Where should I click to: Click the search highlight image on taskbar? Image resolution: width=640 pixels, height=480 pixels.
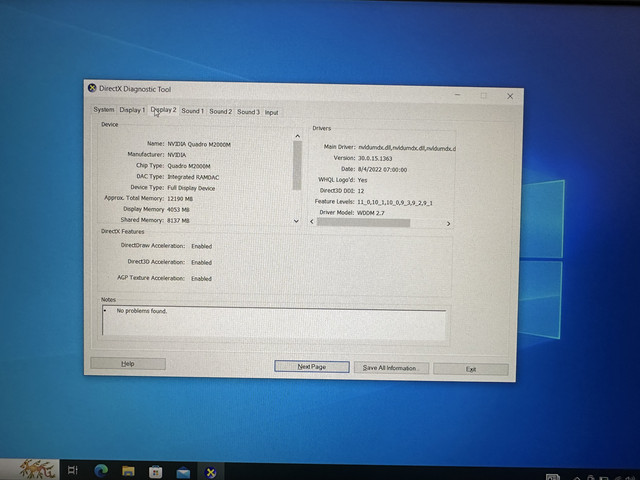click(x=36, y=469)
